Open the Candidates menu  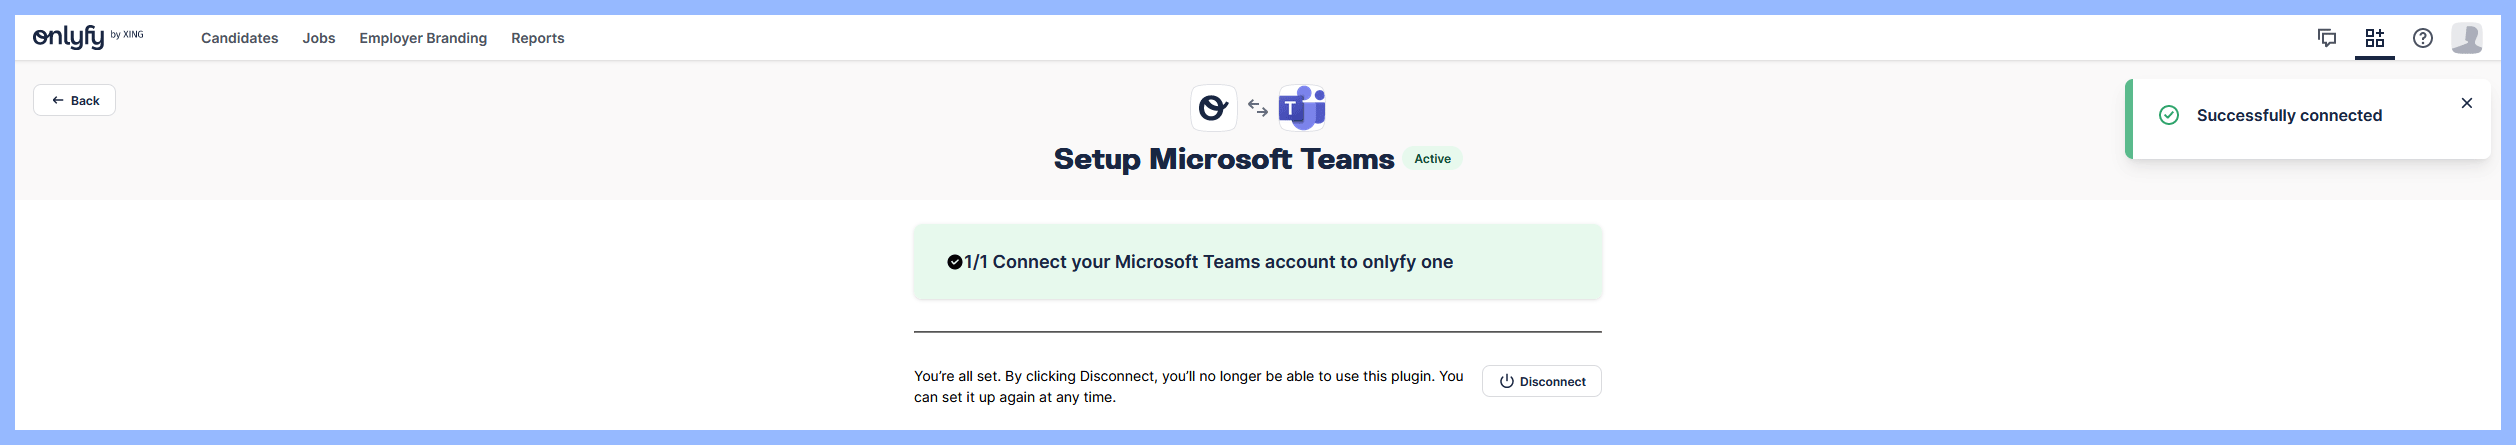tap(239, 38)
